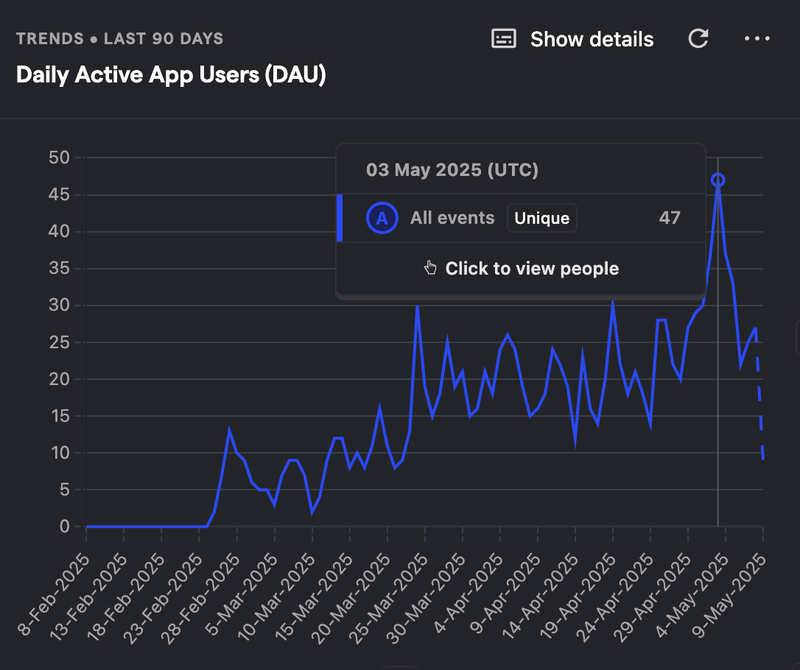
Task: Click the hand pointer icon in tooltip
Action: tap(431, 267)
